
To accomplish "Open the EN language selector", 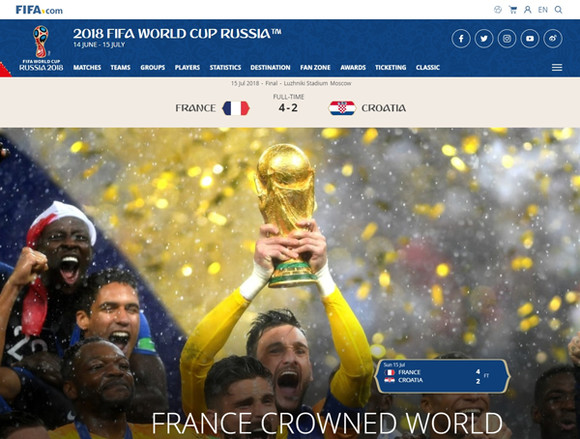I will point(543,10).
